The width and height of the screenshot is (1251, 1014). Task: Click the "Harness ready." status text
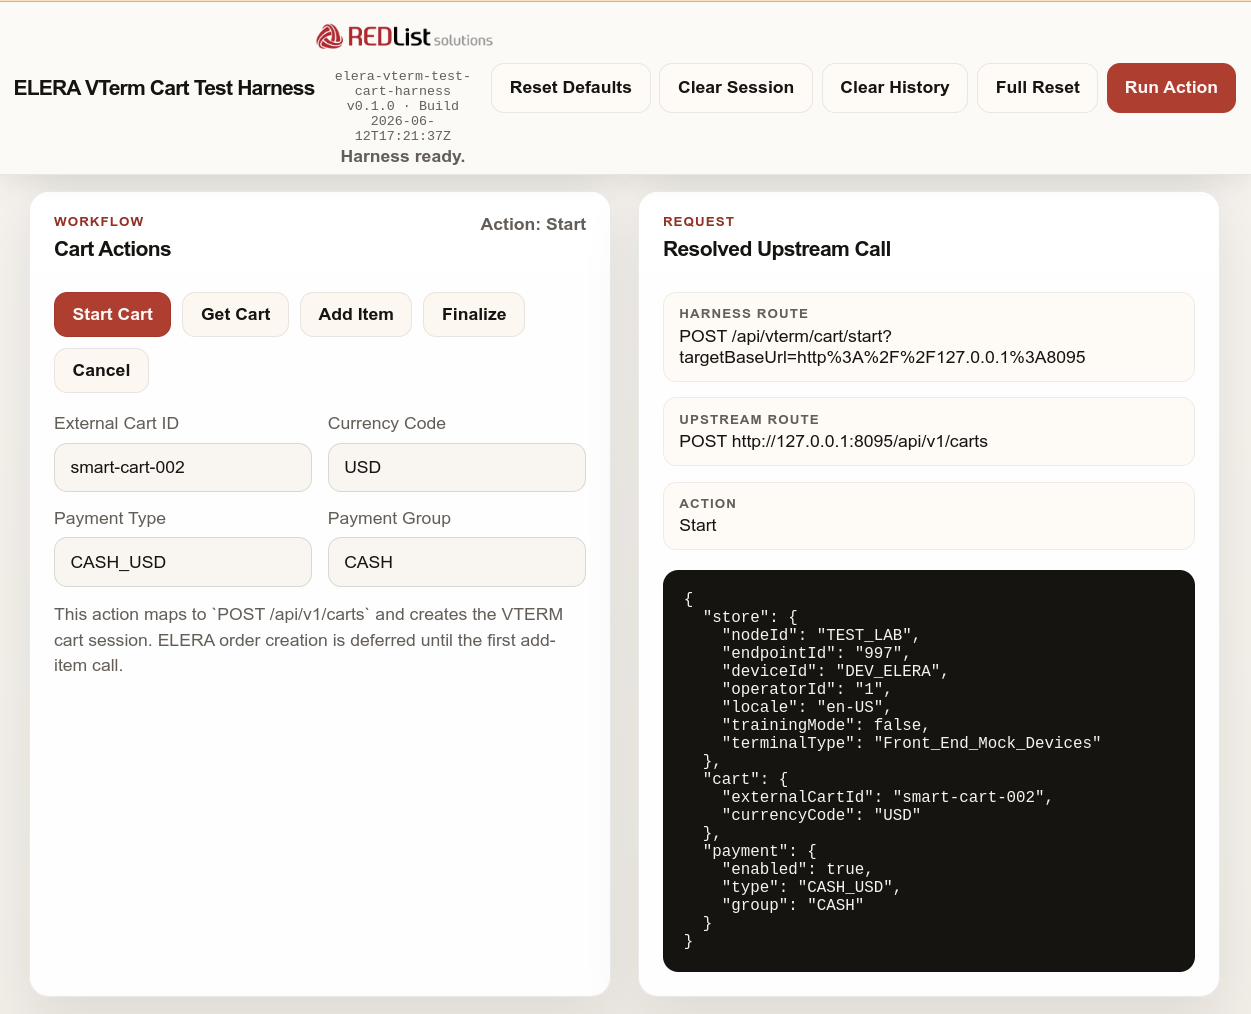(403, 156)
